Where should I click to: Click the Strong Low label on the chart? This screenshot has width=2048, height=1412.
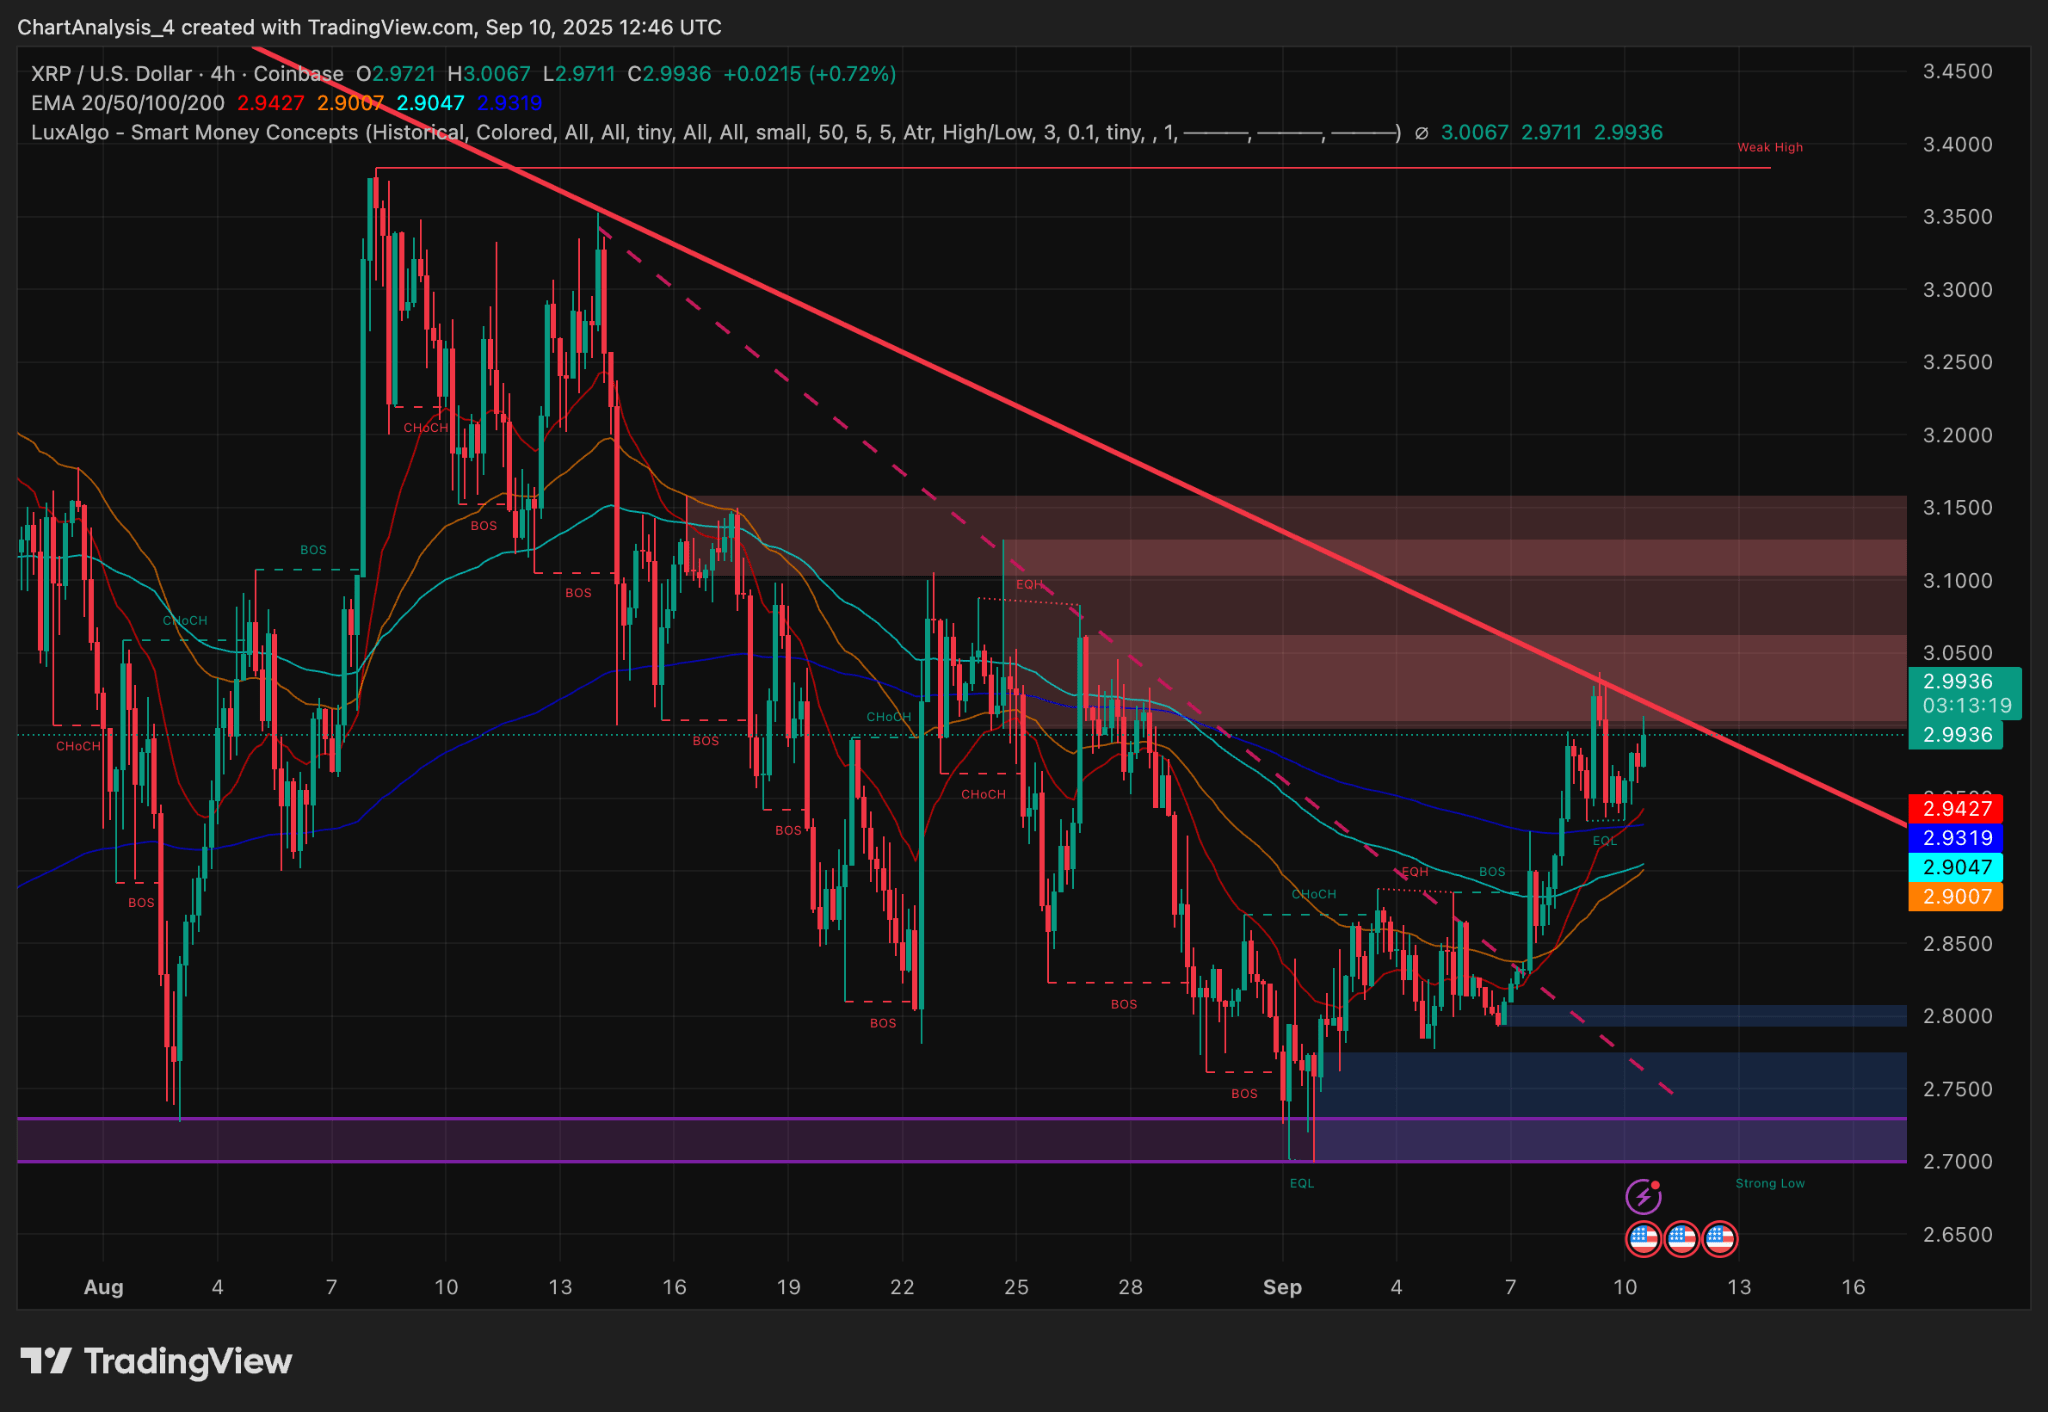click(1770, 1183)
